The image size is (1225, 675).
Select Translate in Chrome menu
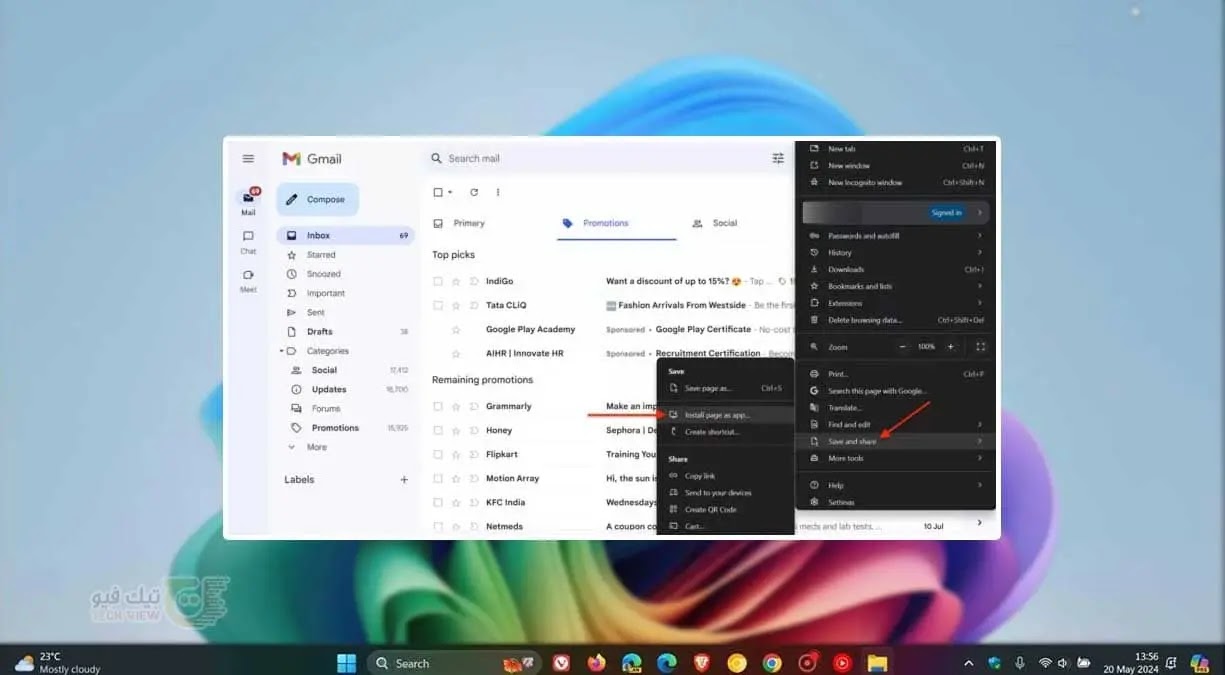point(896,408)
